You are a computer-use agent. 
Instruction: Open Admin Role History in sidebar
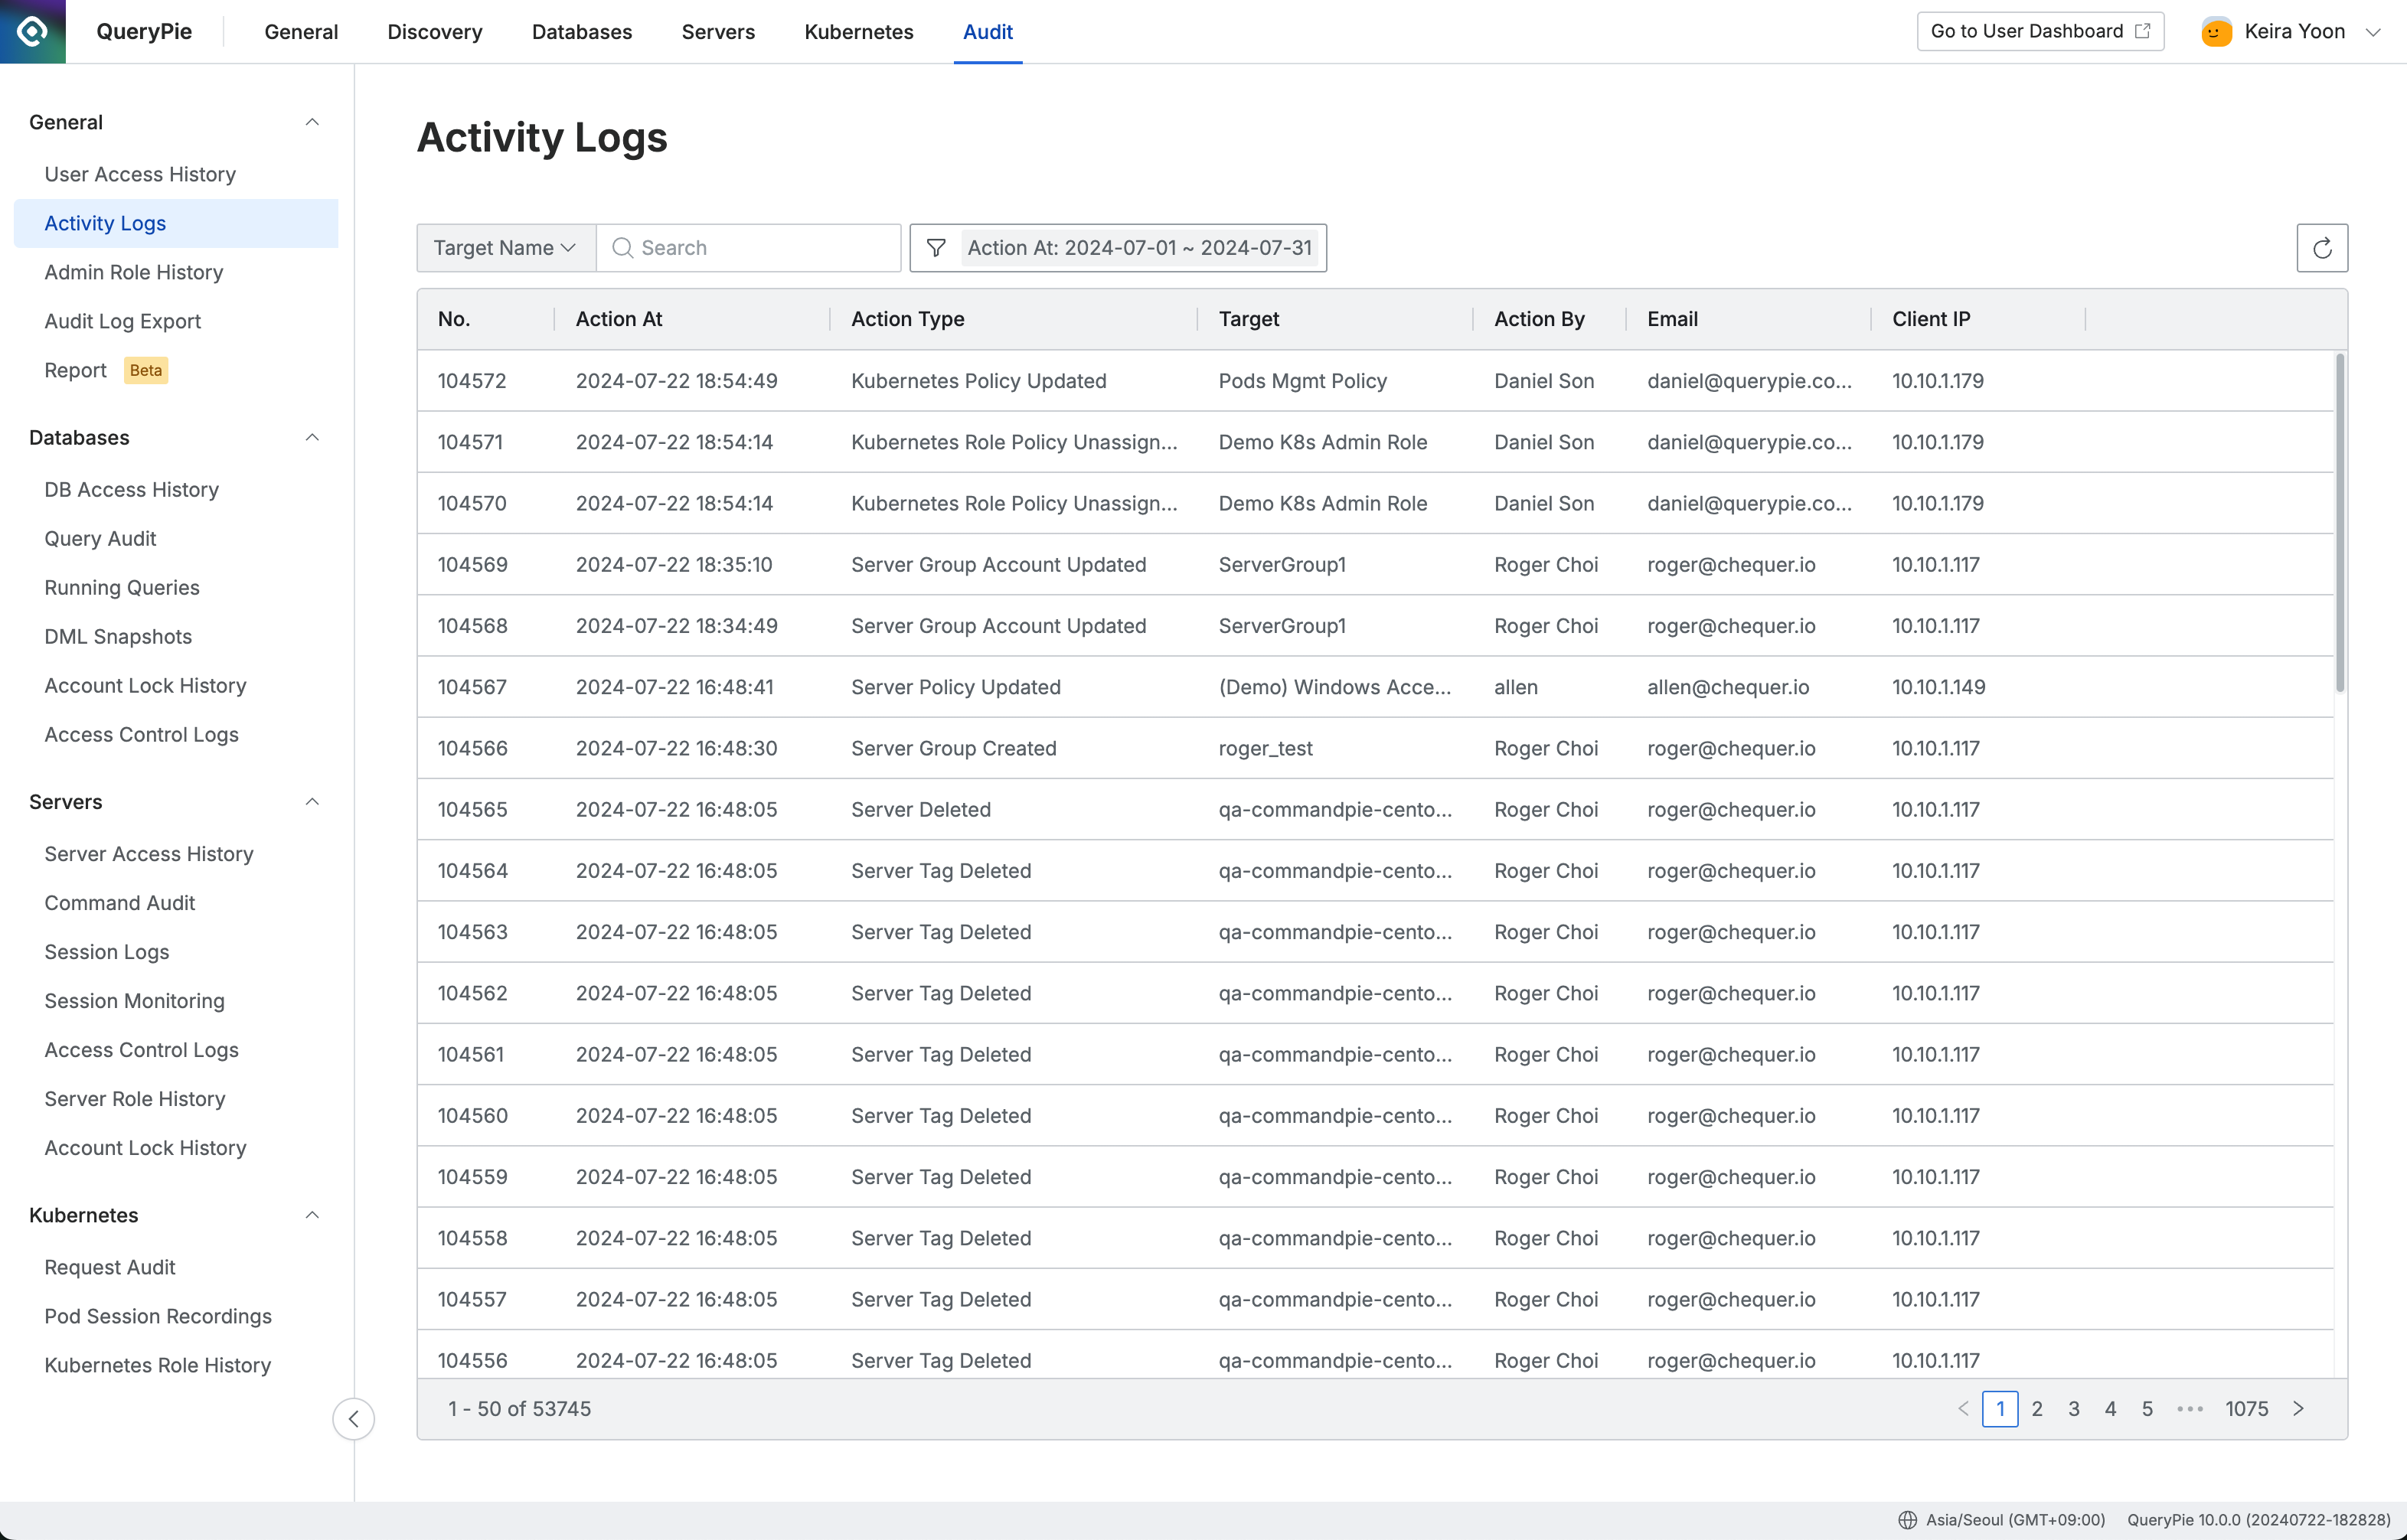coord(133,272)
